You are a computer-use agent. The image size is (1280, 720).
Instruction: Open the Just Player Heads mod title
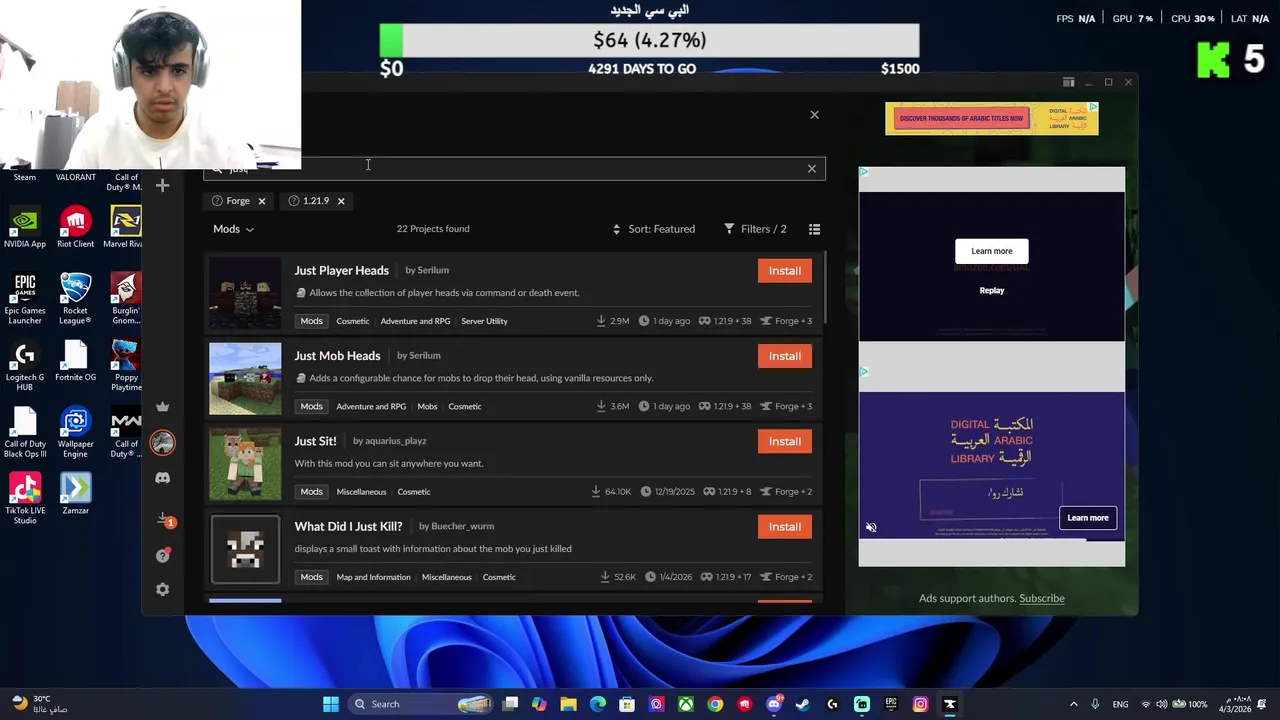[x=341, y=270]
